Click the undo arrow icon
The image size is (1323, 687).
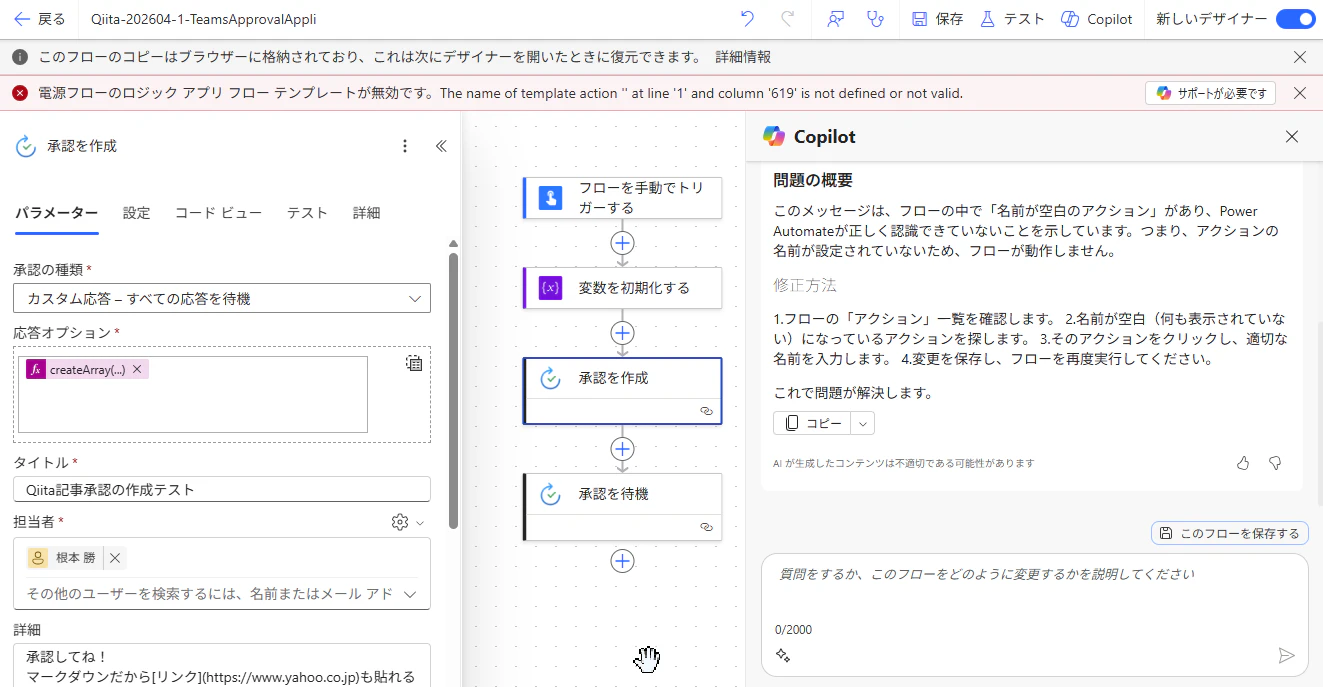coord(748,19)
